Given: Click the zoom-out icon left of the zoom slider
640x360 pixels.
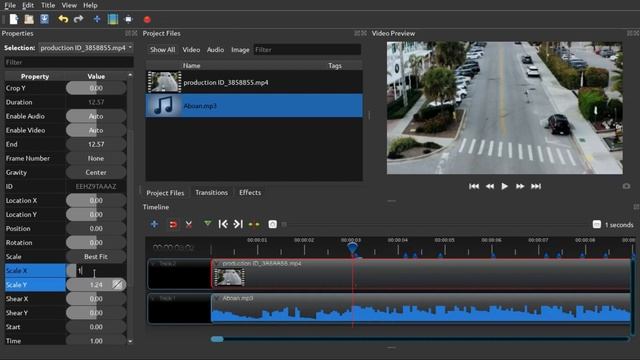Looking at the screenshot, I should [x=273, y=224].
